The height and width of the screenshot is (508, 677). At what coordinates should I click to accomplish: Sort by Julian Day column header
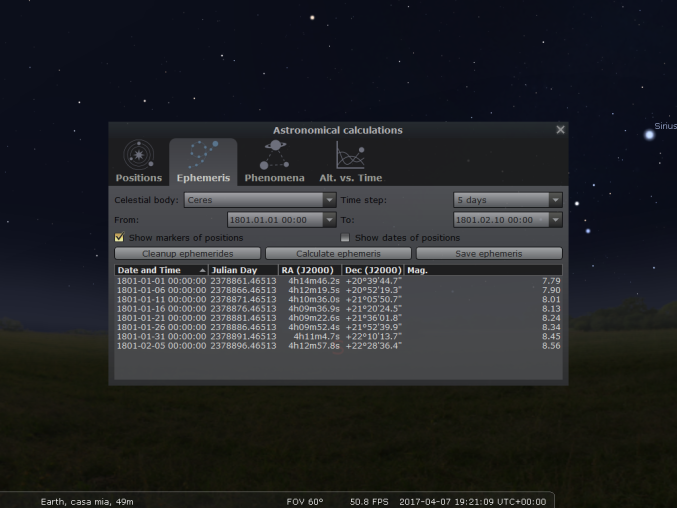(244, 270)
